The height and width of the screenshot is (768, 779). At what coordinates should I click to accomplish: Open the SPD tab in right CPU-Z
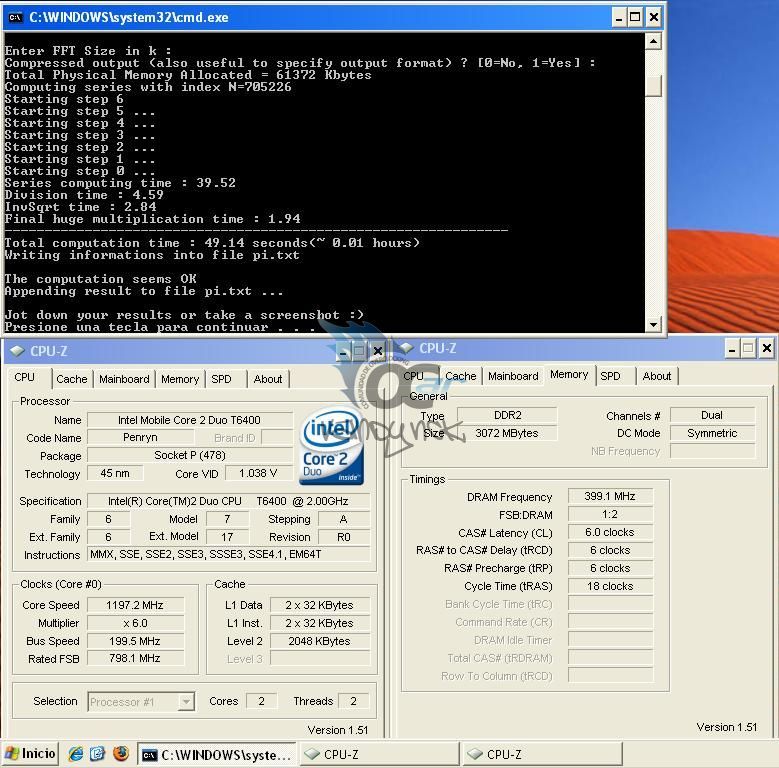[x=610, y=376]
